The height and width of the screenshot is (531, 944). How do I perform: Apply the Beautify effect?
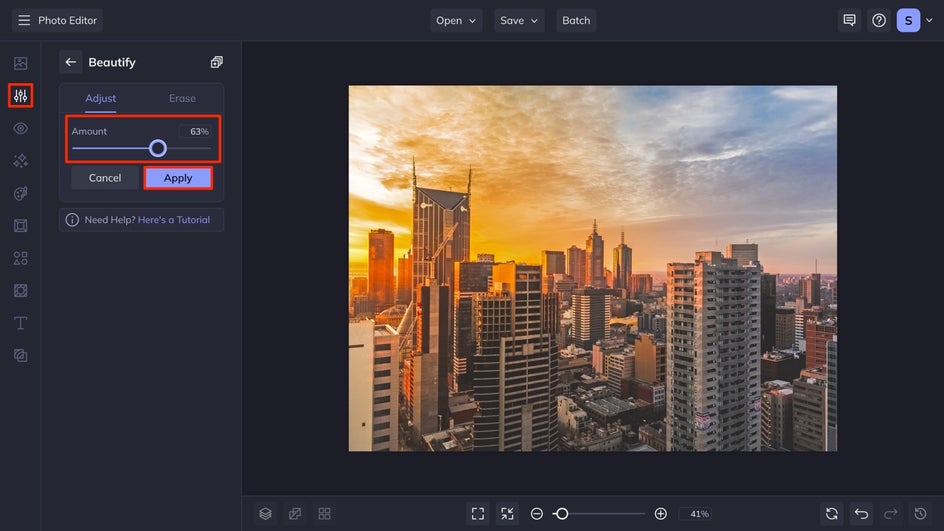pyautogui.click(x=178, y=178)
